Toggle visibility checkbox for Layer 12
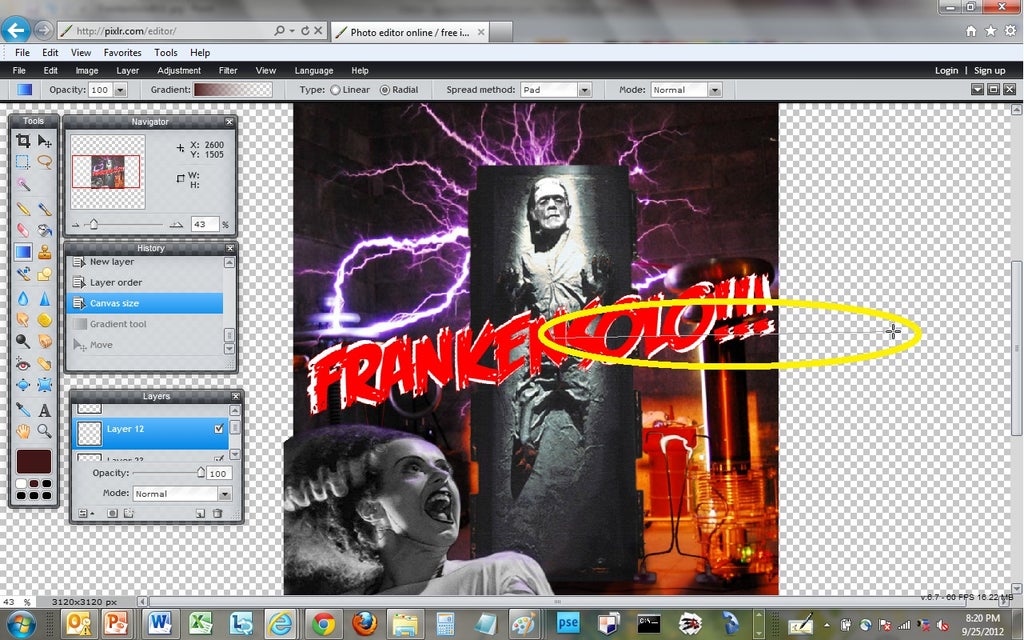1024x640 pixels. click(x=219, y=428)
